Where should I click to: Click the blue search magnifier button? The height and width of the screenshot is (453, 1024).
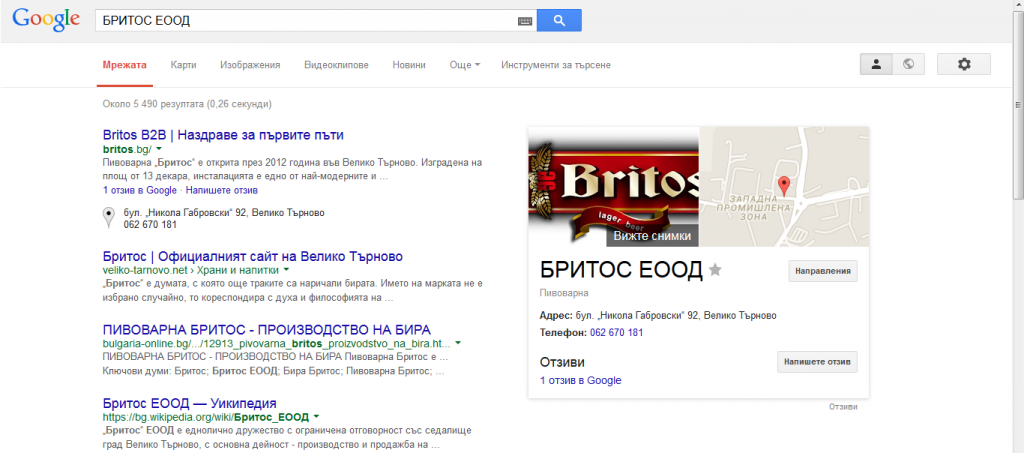pyautogui.click(x=559, y=20)
